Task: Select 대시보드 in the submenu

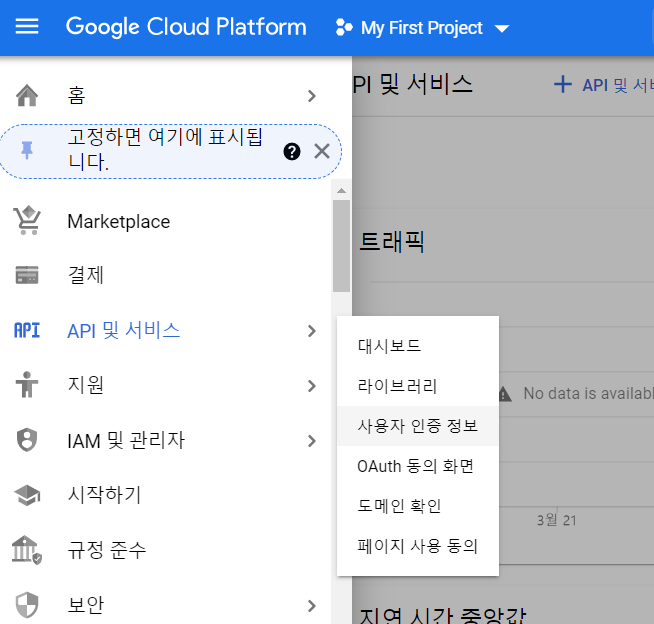Action: pyautogui.click(x=418, y=346)
